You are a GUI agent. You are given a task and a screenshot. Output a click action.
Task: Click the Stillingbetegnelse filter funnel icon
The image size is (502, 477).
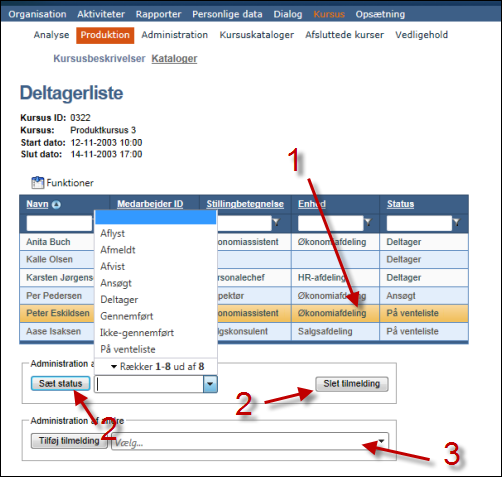click(x=276, y=222)
